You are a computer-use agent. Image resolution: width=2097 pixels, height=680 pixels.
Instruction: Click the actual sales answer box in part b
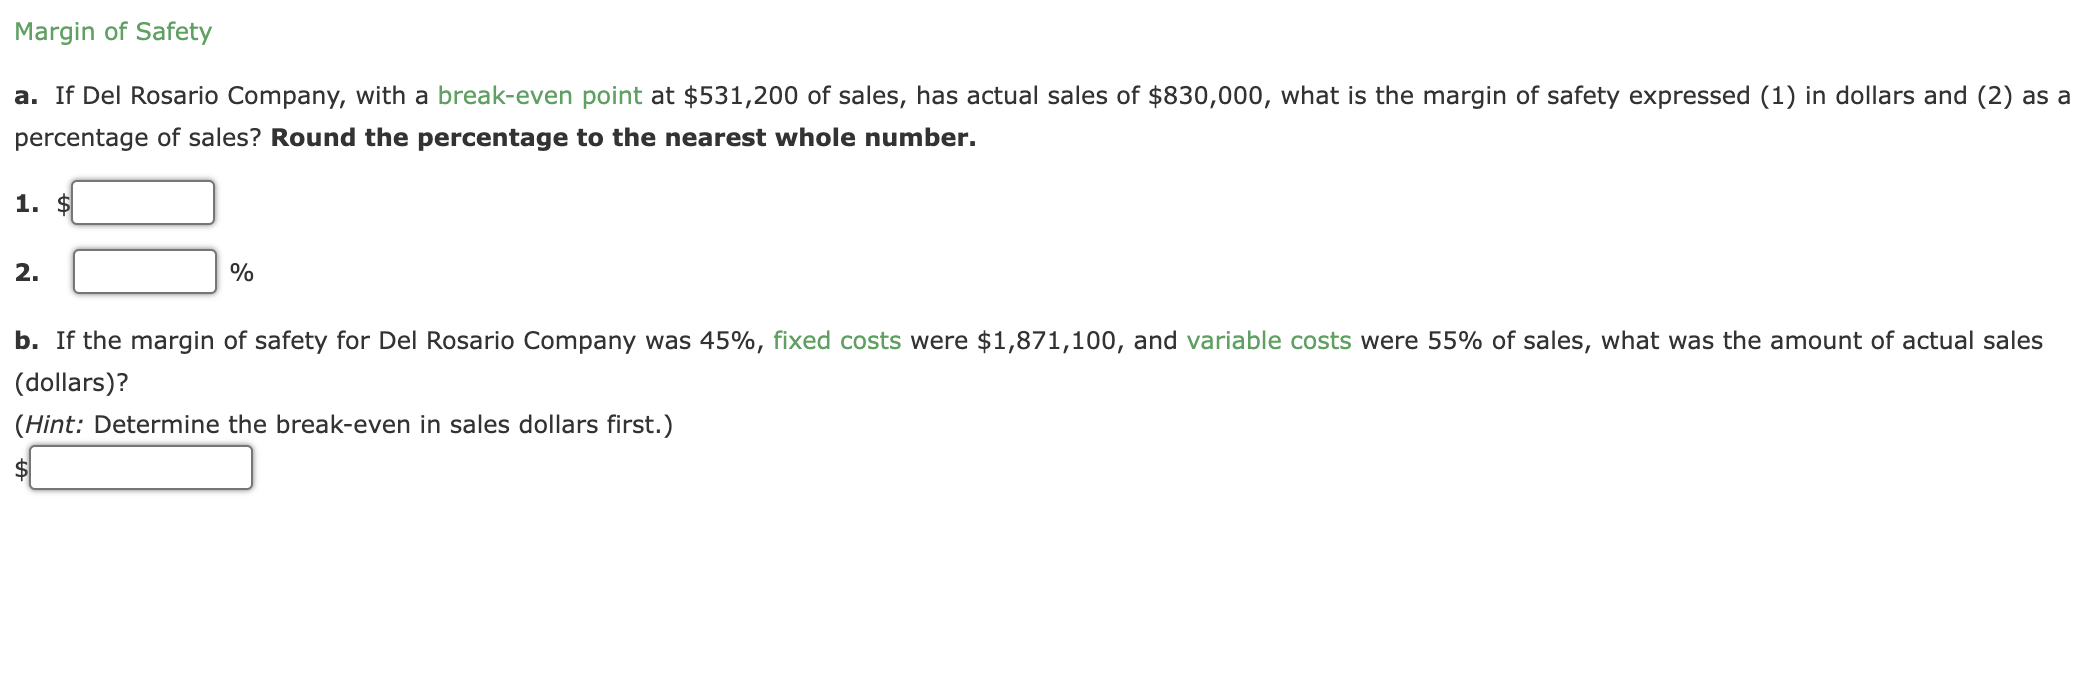coord(143,466)
